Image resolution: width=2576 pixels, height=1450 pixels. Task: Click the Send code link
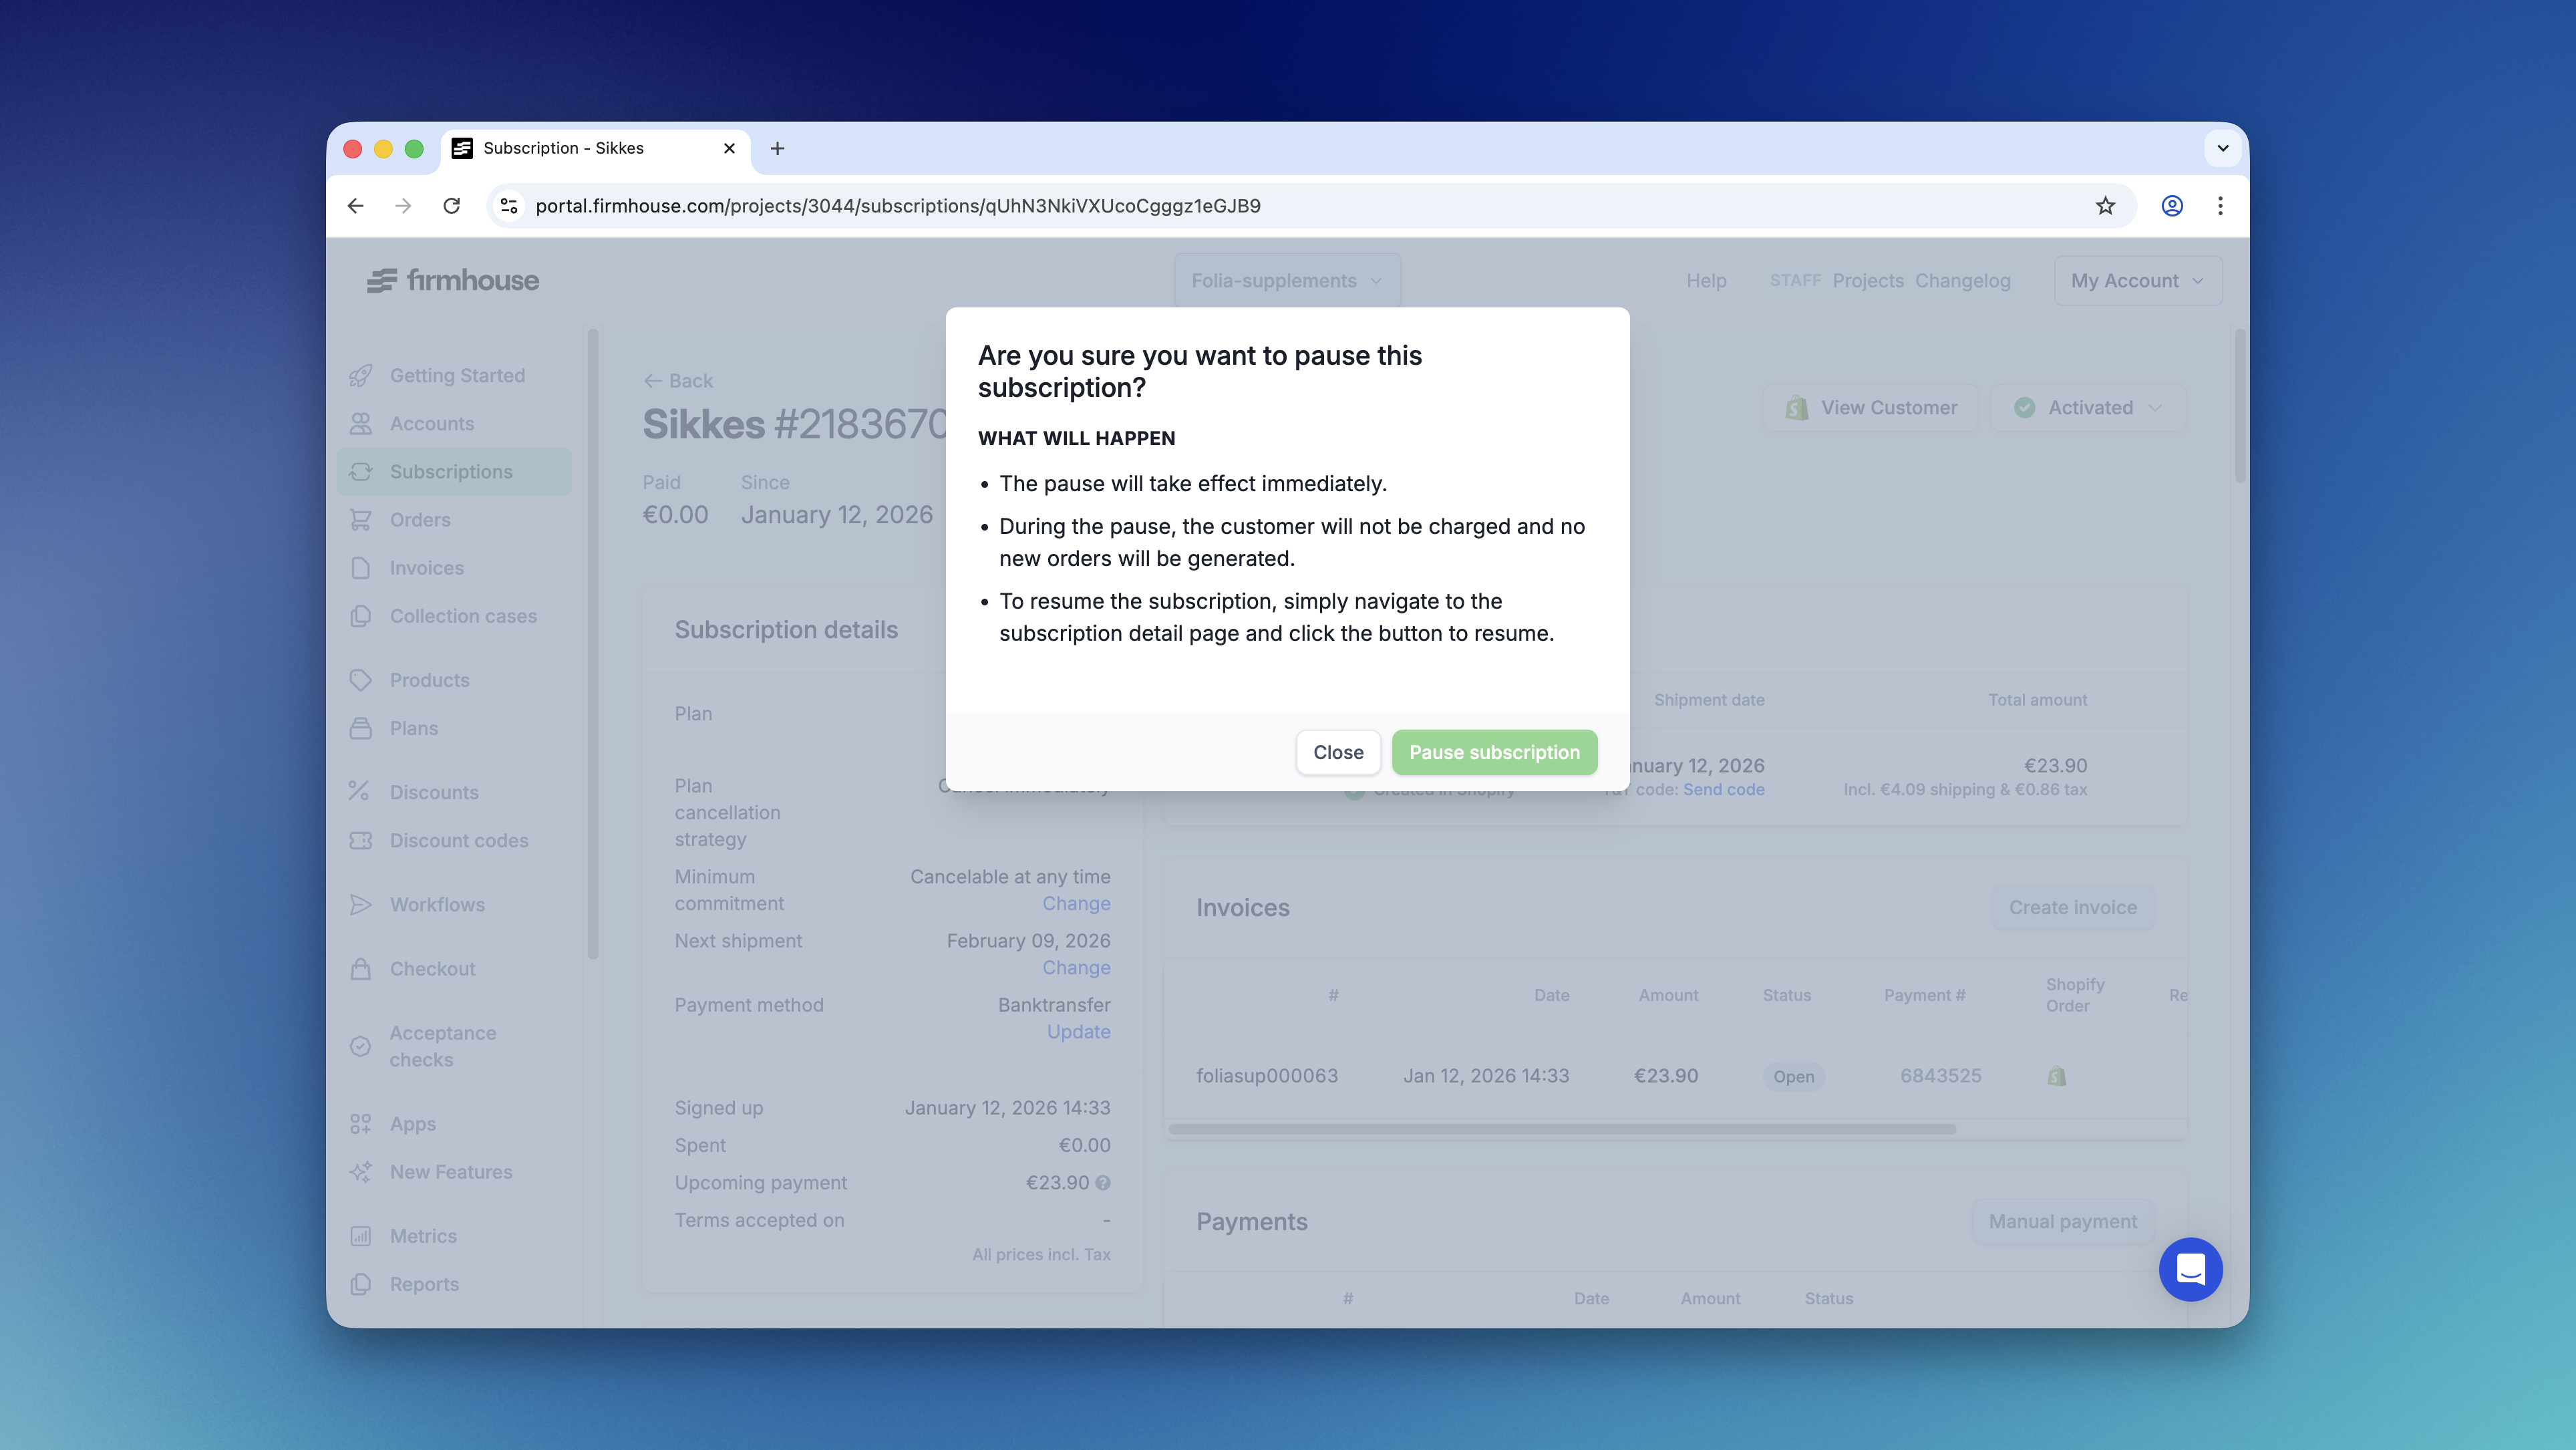1723,789
